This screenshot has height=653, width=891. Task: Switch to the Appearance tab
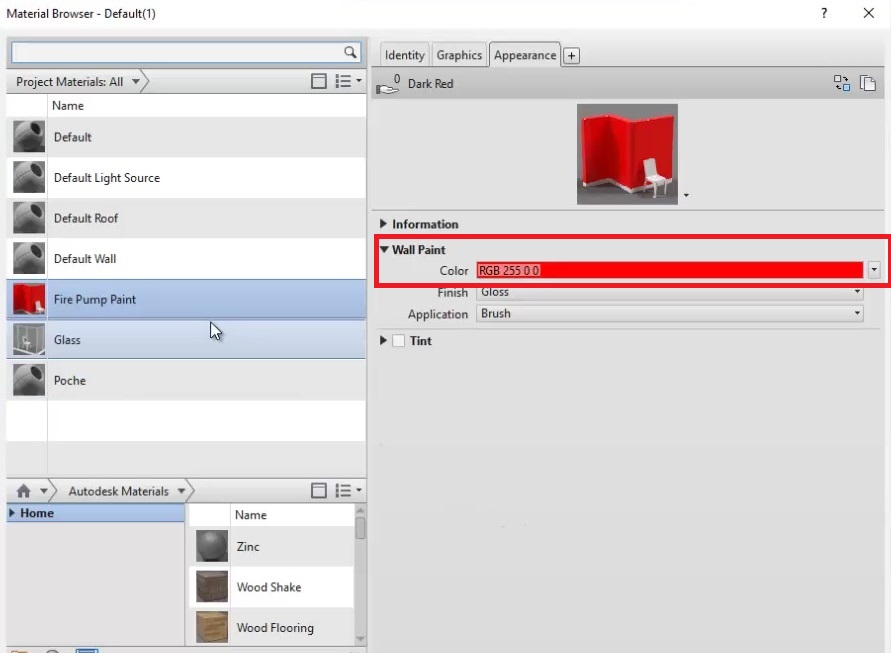(x=524, y=55)
